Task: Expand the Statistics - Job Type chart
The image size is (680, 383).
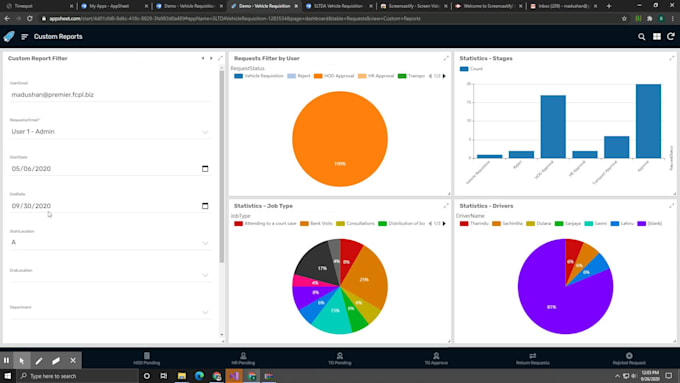Action: click(x=446, y=206)
